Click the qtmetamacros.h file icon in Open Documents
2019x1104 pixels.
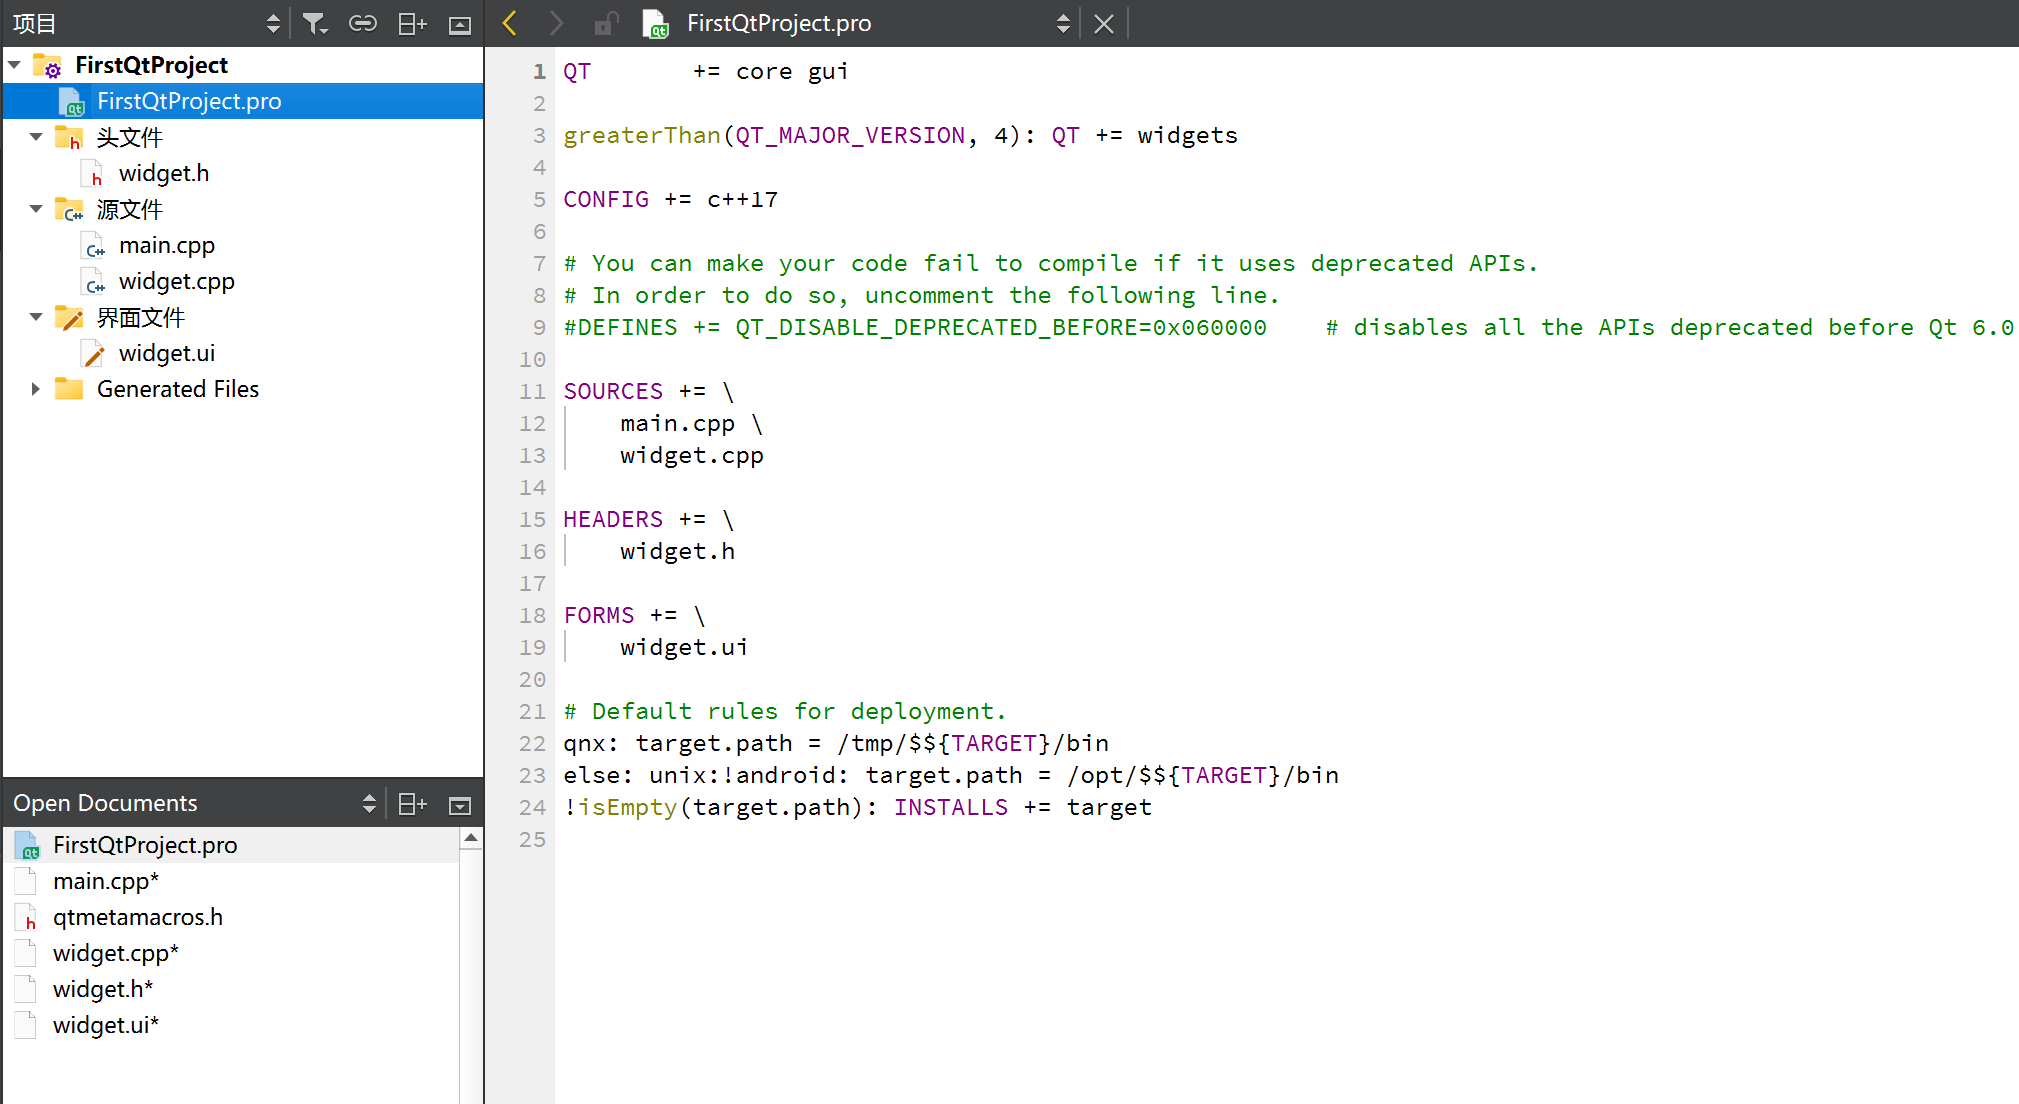click(27, 917)
